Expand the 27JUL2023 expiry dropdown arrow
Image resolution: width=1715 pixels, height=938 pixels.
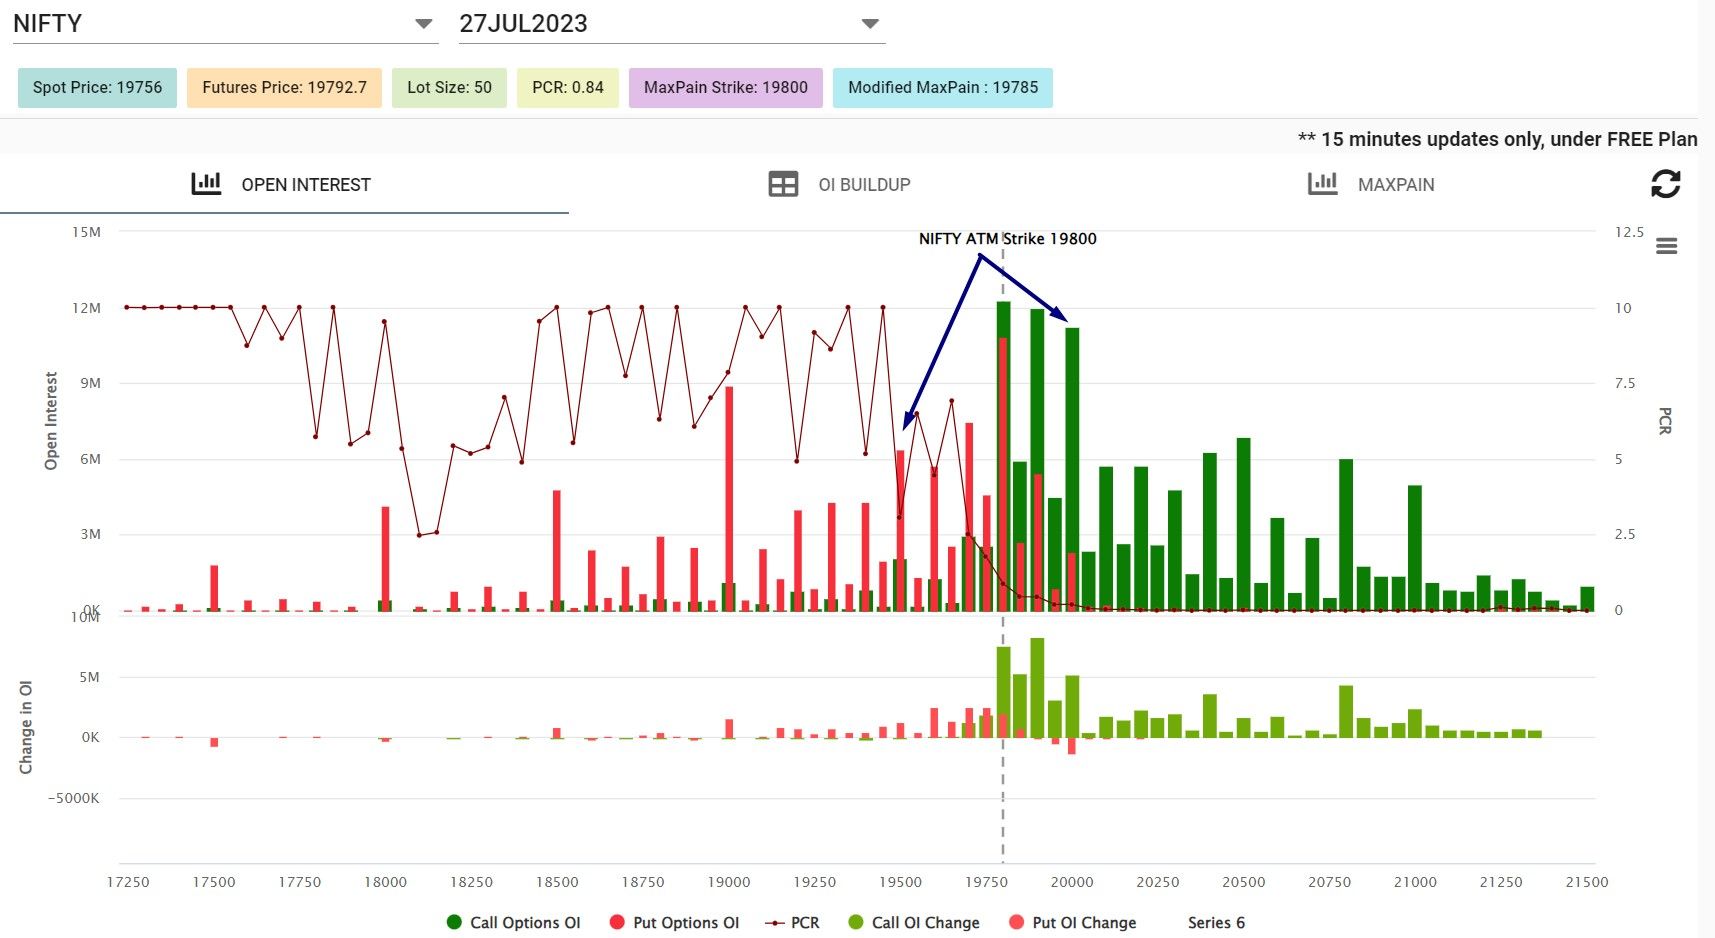point(870,23)
